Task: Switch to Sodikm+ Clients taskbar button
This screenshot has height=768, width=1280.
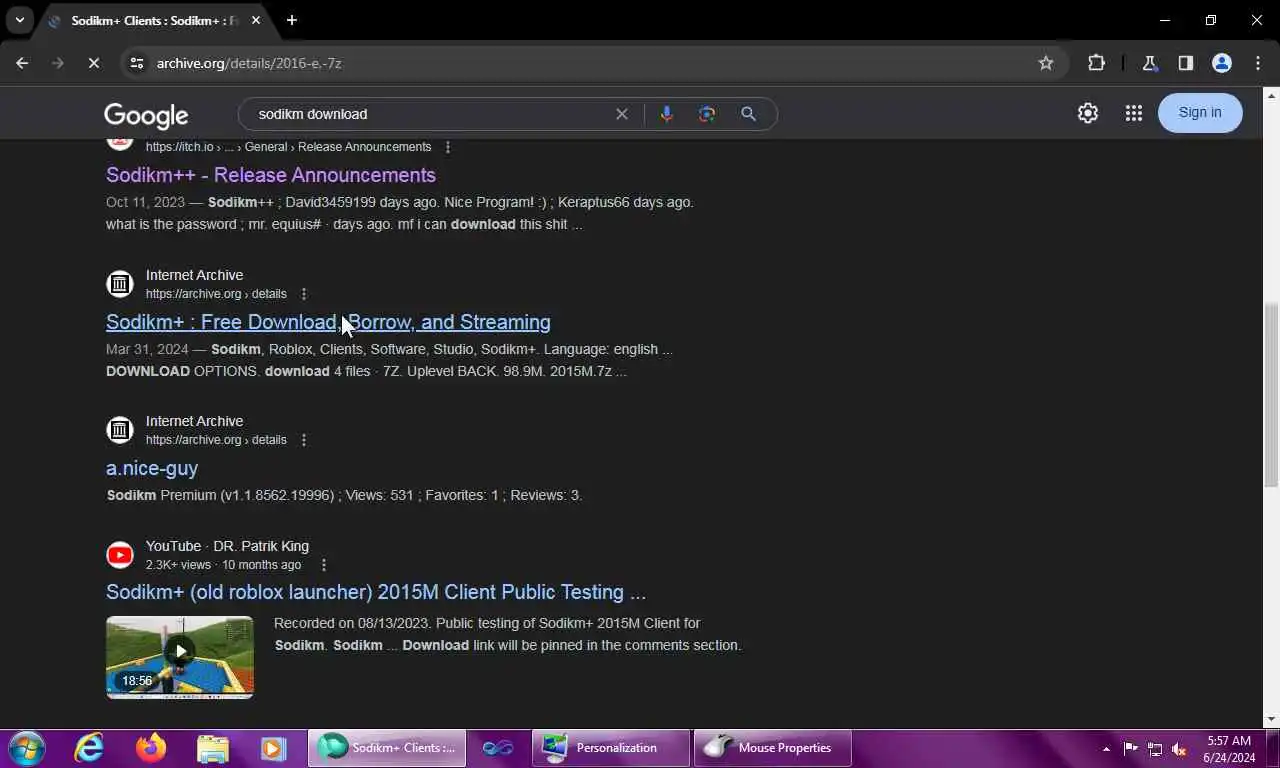Action: [387, 748]
